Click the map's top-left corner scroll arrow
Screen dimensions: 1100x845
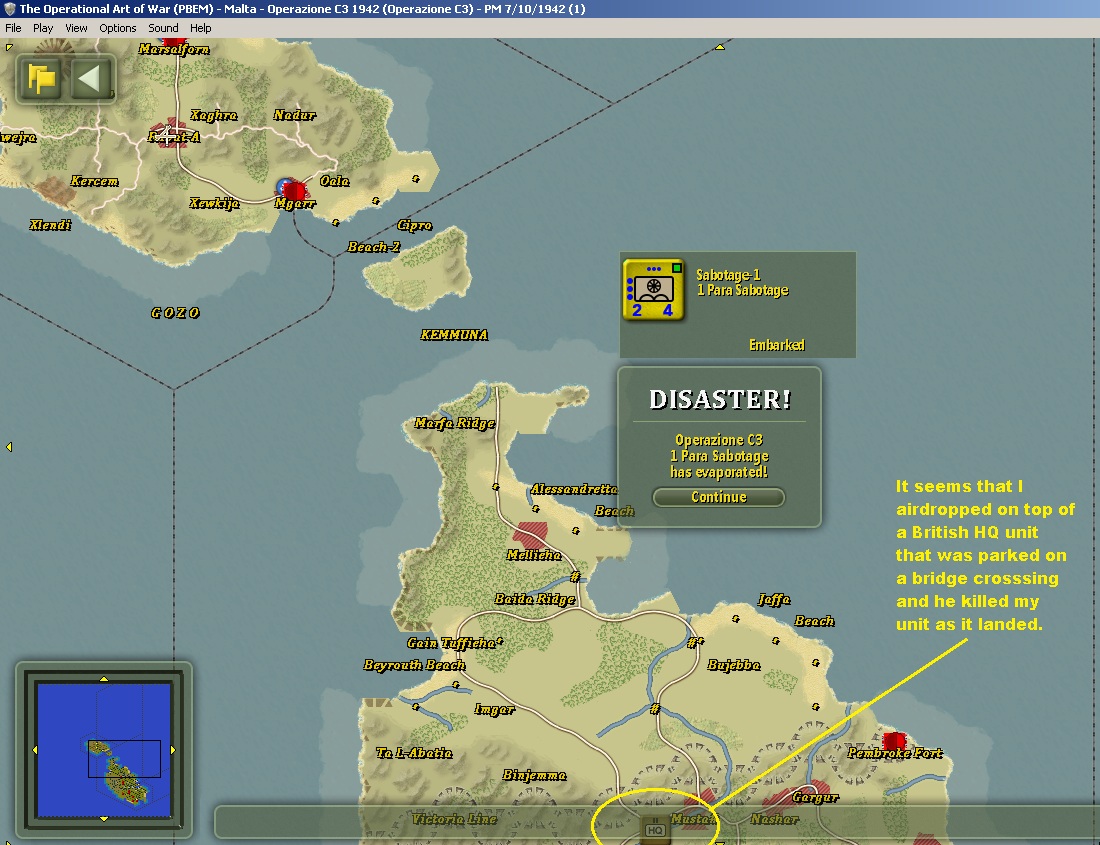point(8,47)
